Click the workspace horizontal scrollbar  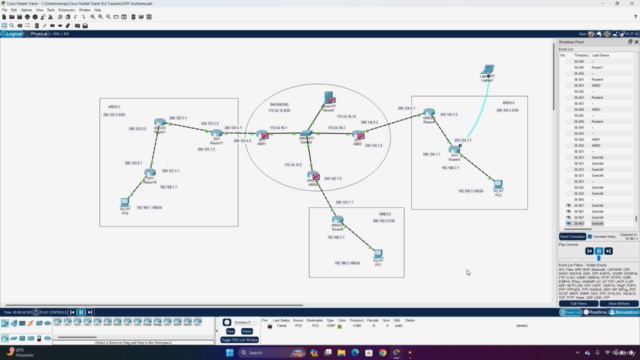[x=154, y=305]
